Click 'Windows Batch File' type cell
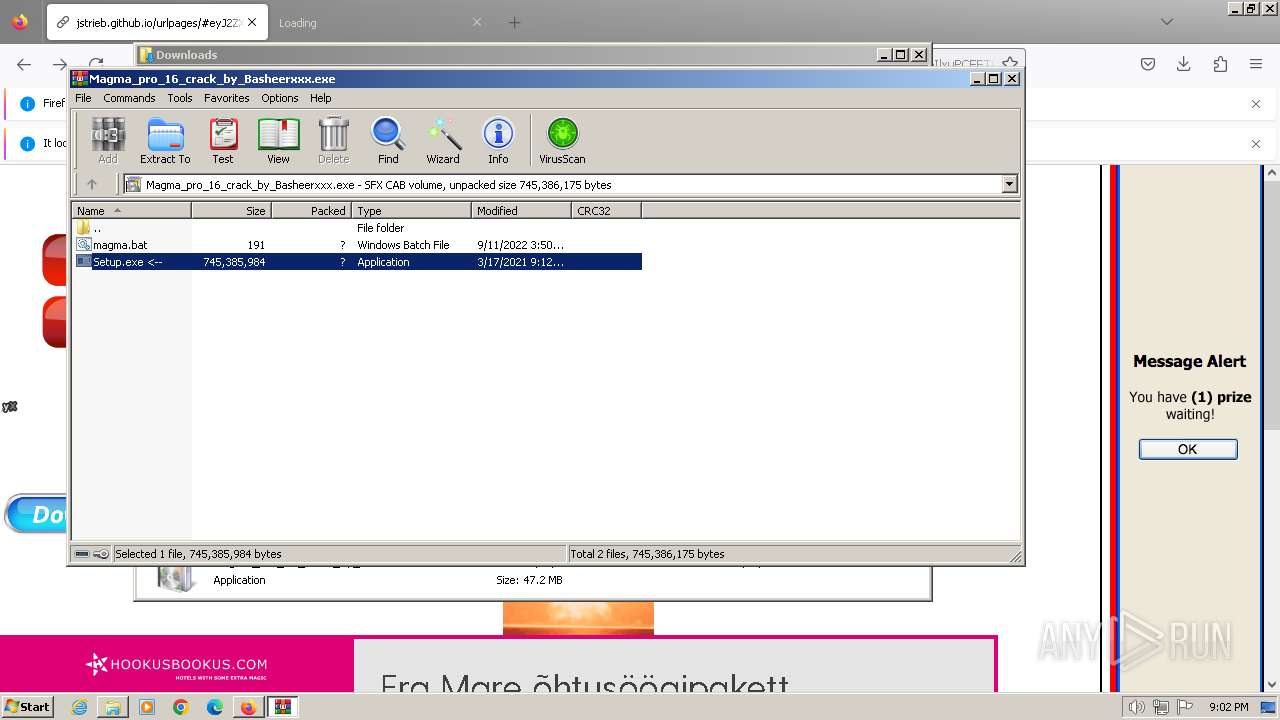 (x=403, y=245)
